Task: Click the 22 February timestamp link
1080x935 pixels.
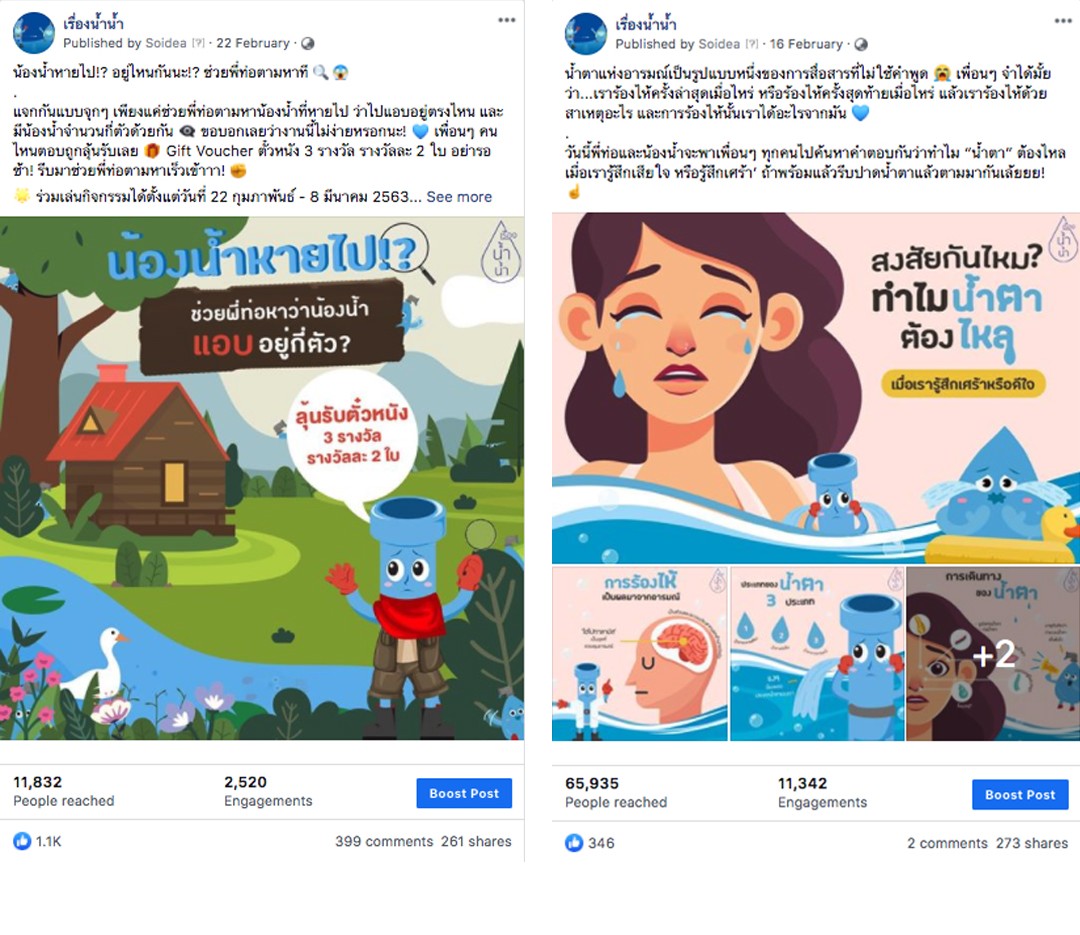Action: tap(253, 43)
